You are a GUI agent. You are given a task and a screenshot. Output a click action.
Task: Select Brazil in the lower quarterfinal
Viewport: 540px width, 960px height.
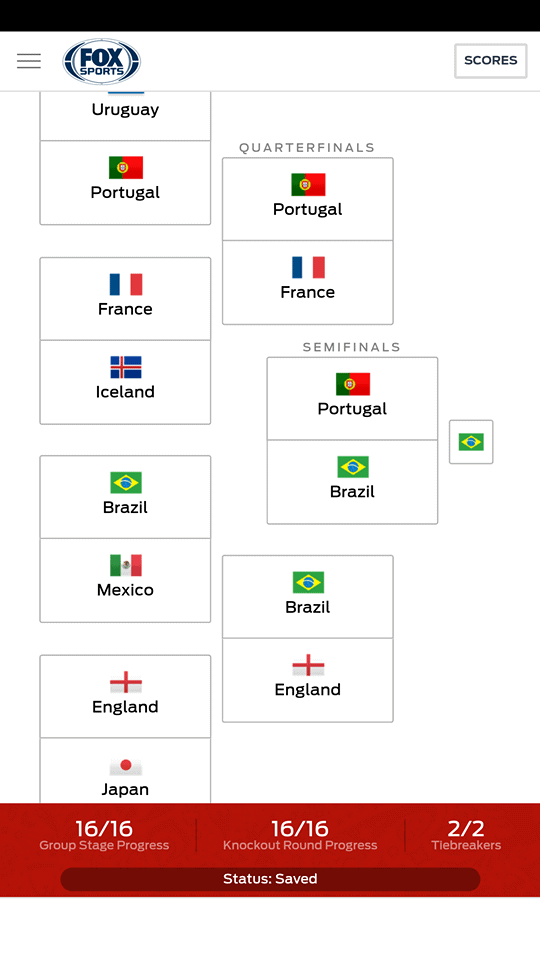pos(307,597)
